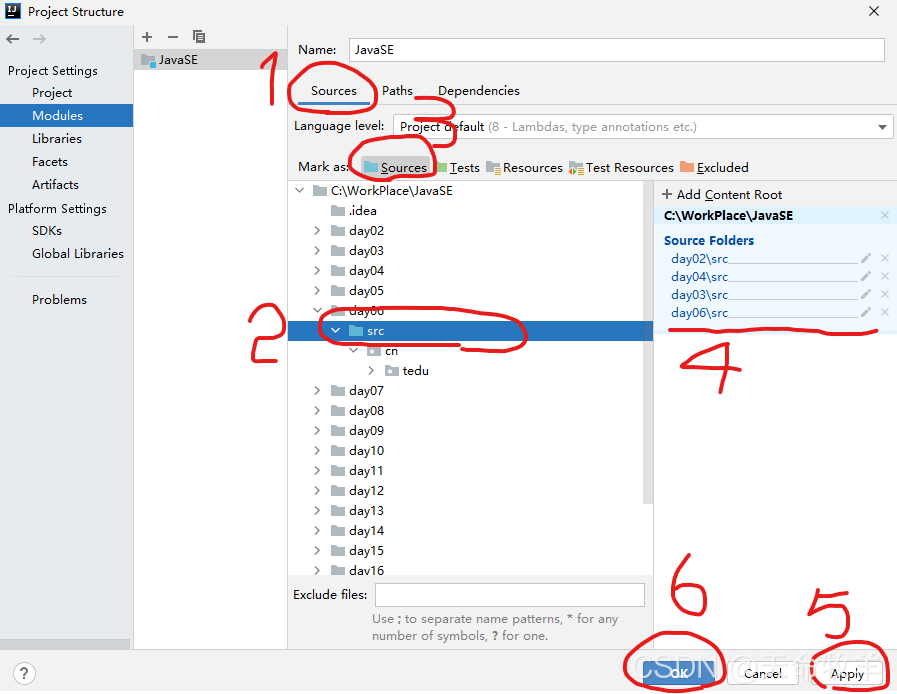The height and width of the screenshot is (694, 897).
Task: Edit properties of day04\src source folder
Action: (866, 276)
